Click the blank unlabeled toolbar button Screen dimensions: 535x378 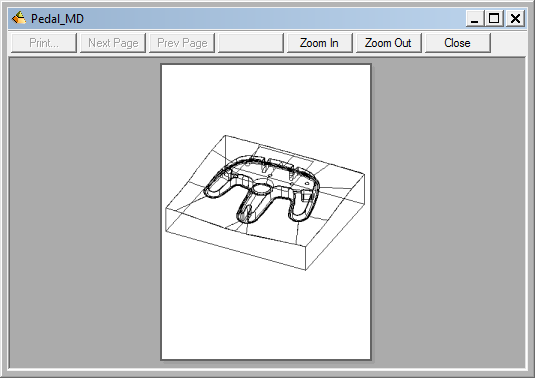coord(251,43)
